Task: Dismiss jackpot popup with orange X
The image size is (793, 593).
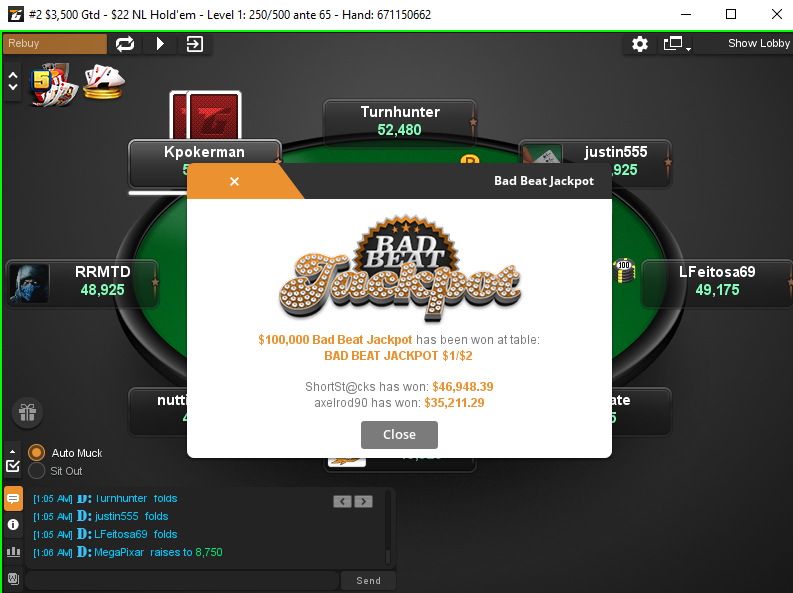Action: pos(234,181)
